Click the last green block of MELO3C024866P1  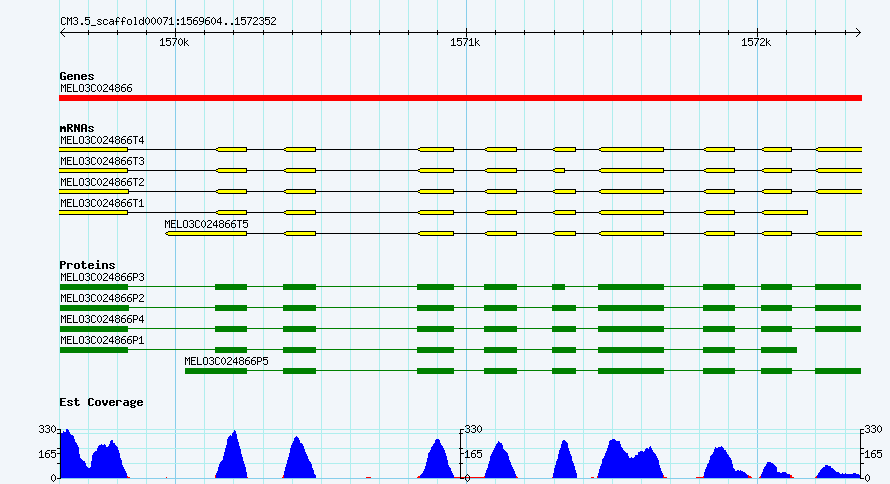(x=779, y=350)
